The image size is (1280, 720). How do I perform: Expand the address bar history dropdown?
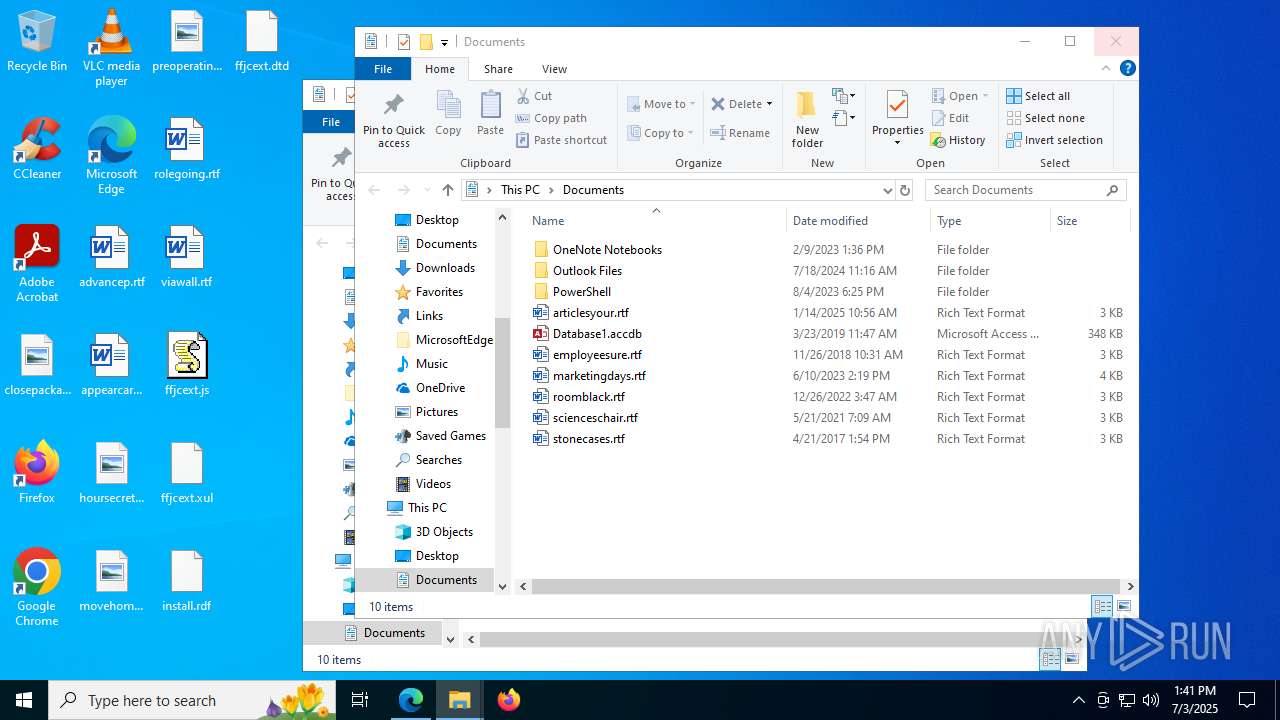tap(887, 190)
